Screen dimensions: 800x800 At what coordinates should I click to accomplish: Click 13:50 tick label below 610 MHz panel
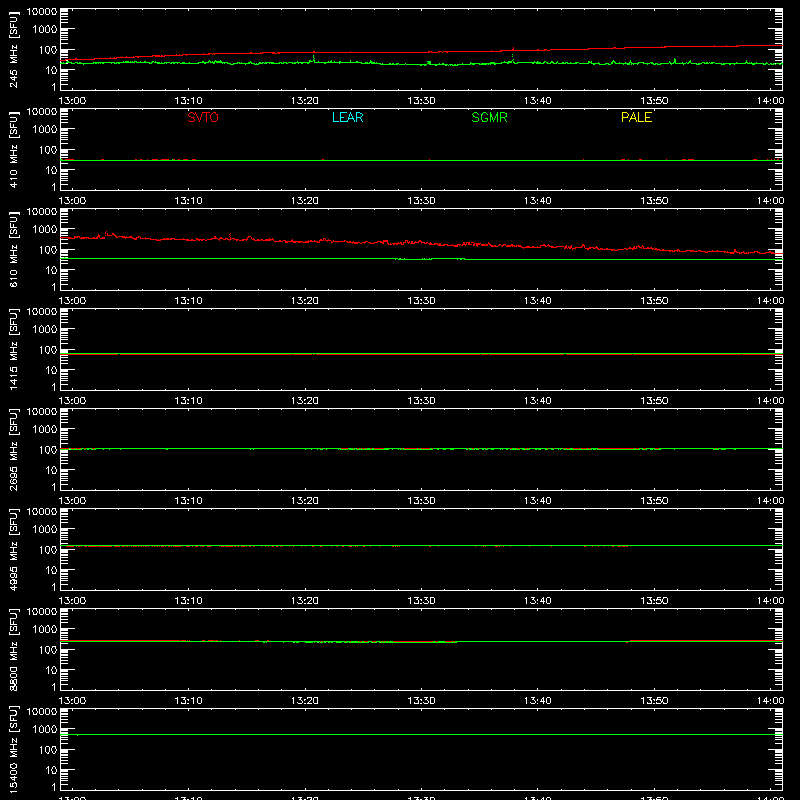pos(654,301)
